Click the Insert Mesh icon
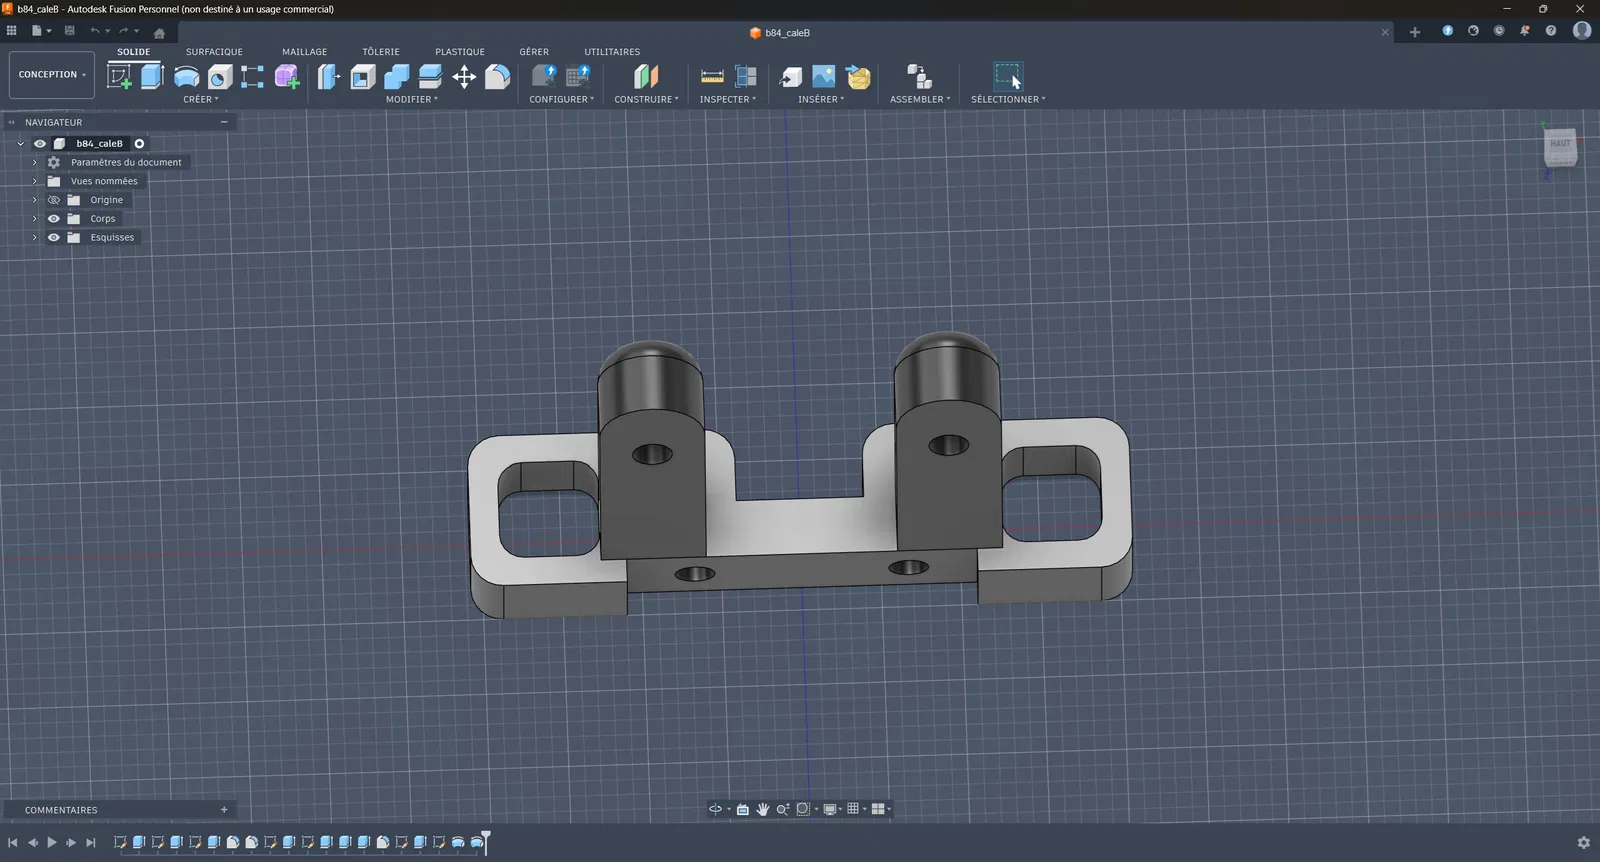Image resolution: width=1600 pixels, height=862 pixels. tap(859, 77)
